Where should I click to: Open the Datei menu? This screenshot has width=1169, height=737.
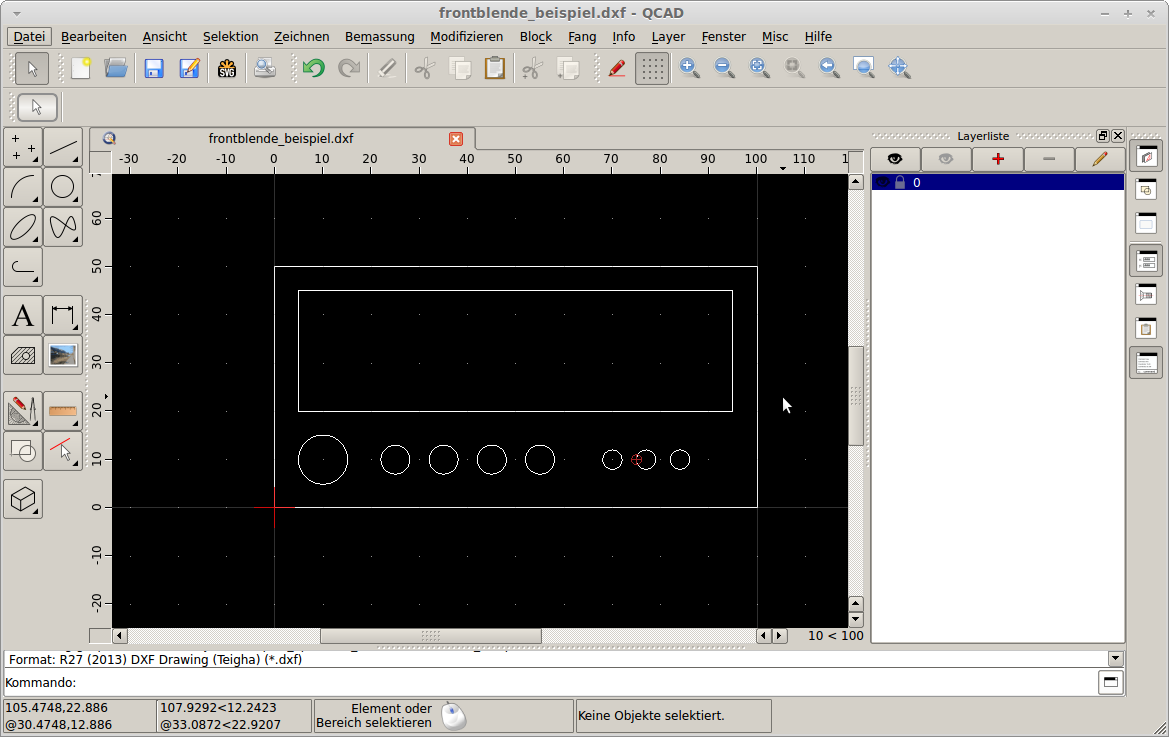pos(29,37)
